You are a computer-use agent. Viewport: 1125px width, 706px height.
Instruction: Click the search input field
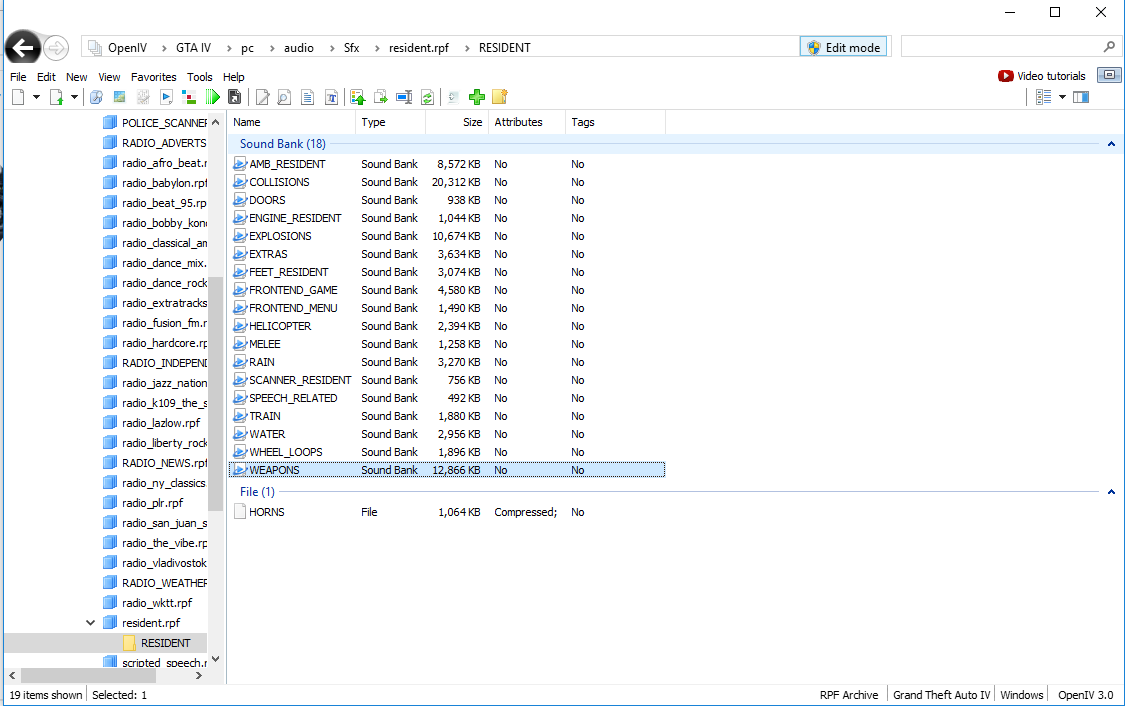click(1002, 47)
